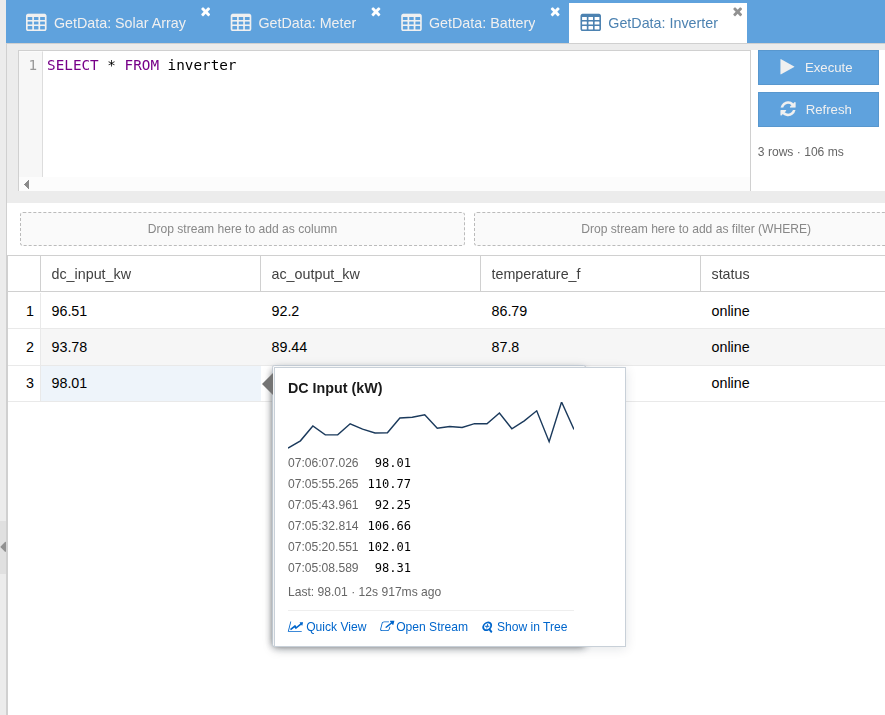Click the Meter tab table icon

(x=241, y=23)
